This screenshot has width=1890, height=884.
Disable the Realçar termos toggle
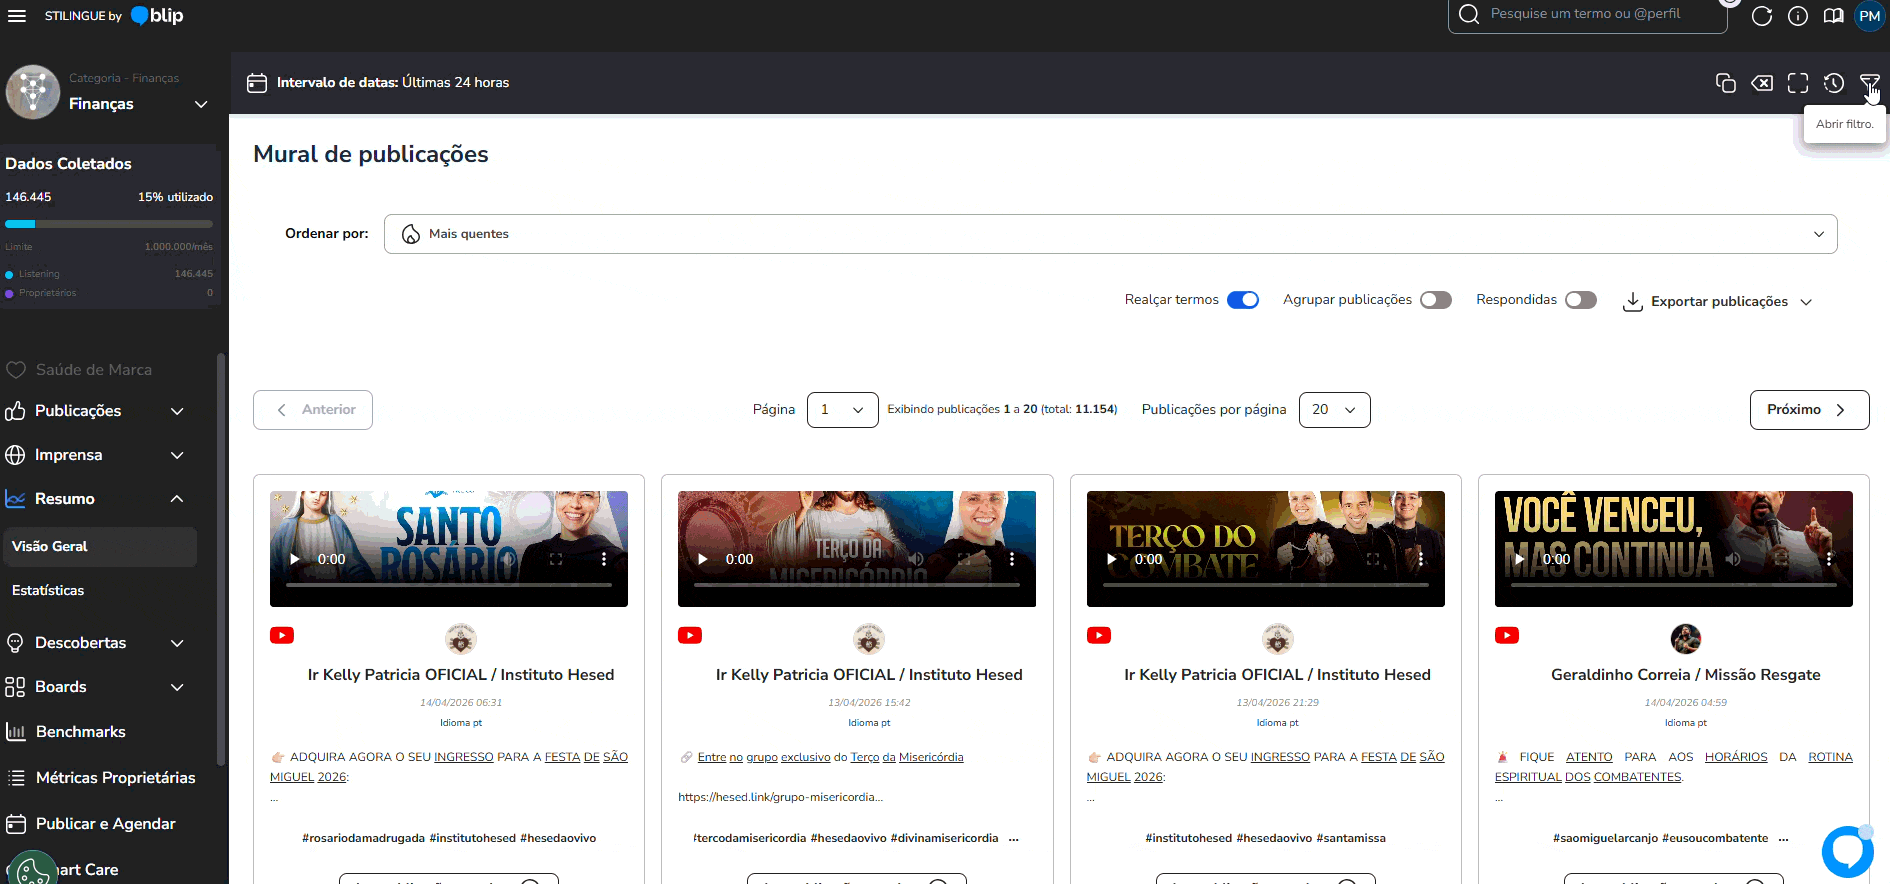(1242, 300)
